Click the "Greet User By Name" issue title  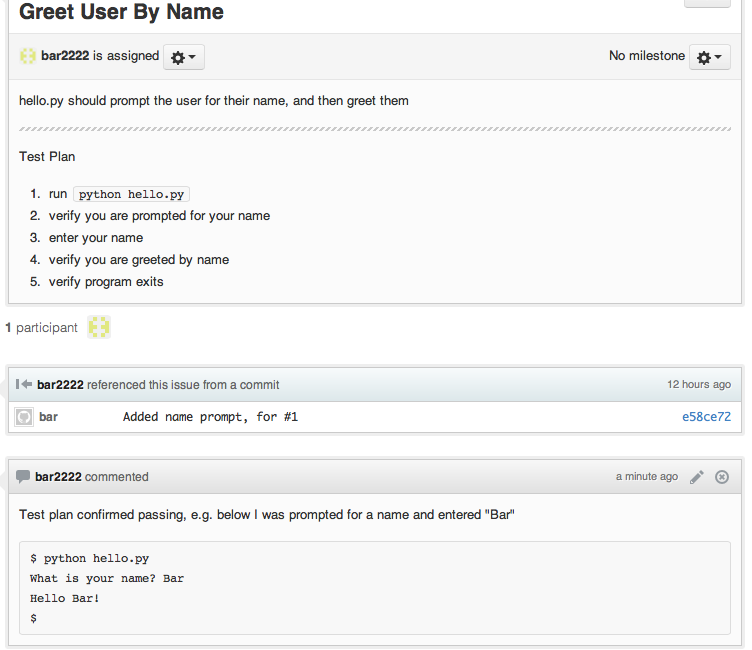click(x=121, y=13)
